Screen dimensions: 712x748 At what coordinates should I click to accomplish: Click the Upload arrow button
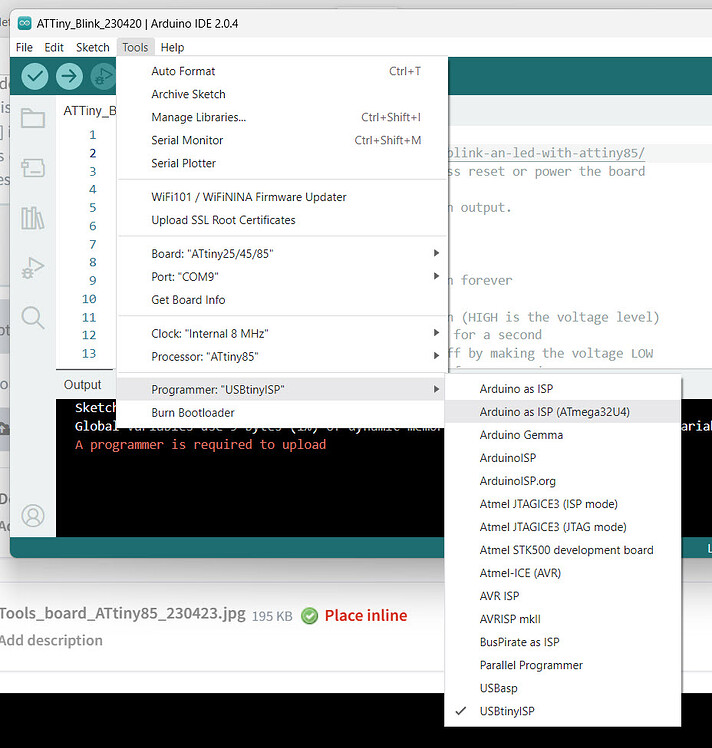click(x=69, y=76)
